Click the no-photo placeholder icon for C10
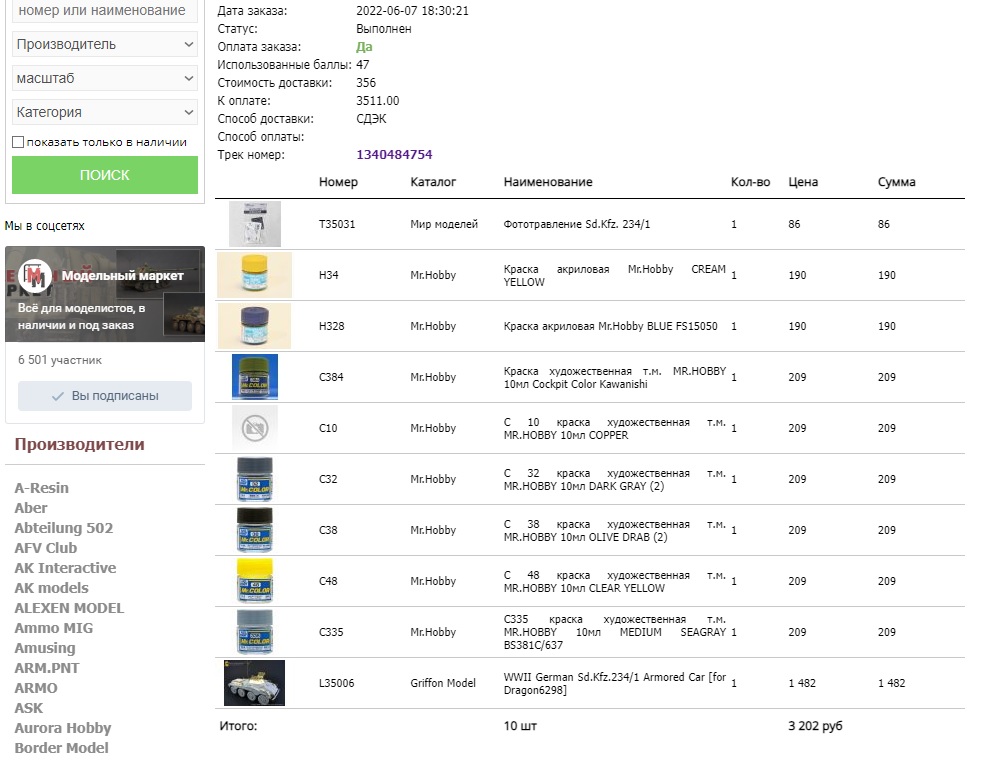 pyautogui.click(x=255, y=428)
